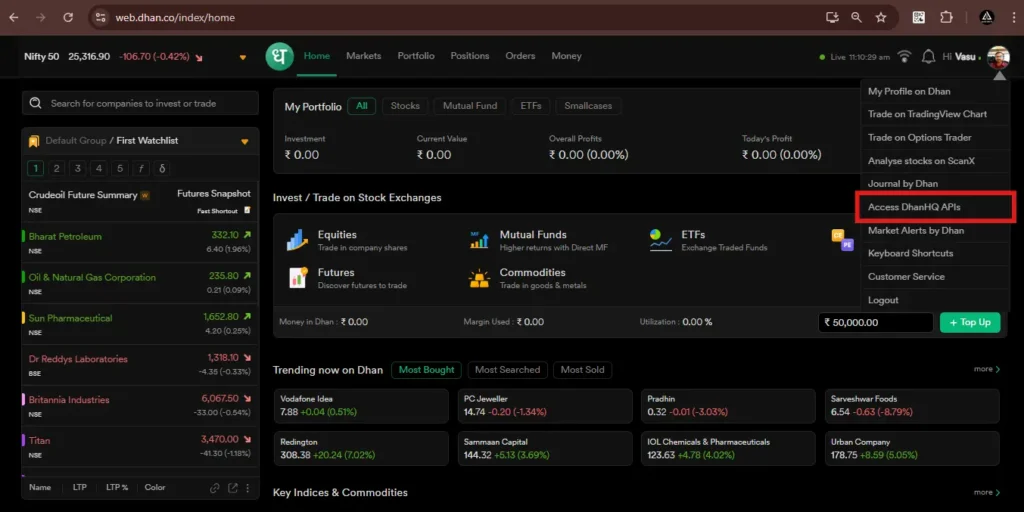Expand more in Trending now on Dhan

click(x=986, y=369)
